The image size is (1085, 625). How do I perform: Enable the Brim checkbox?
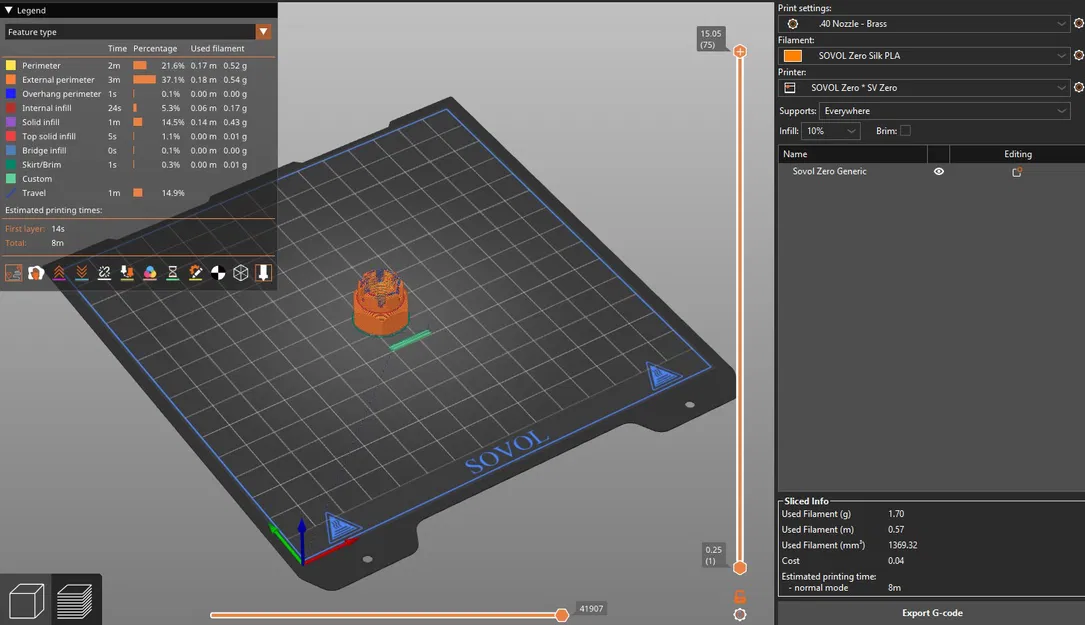point(905,131)
